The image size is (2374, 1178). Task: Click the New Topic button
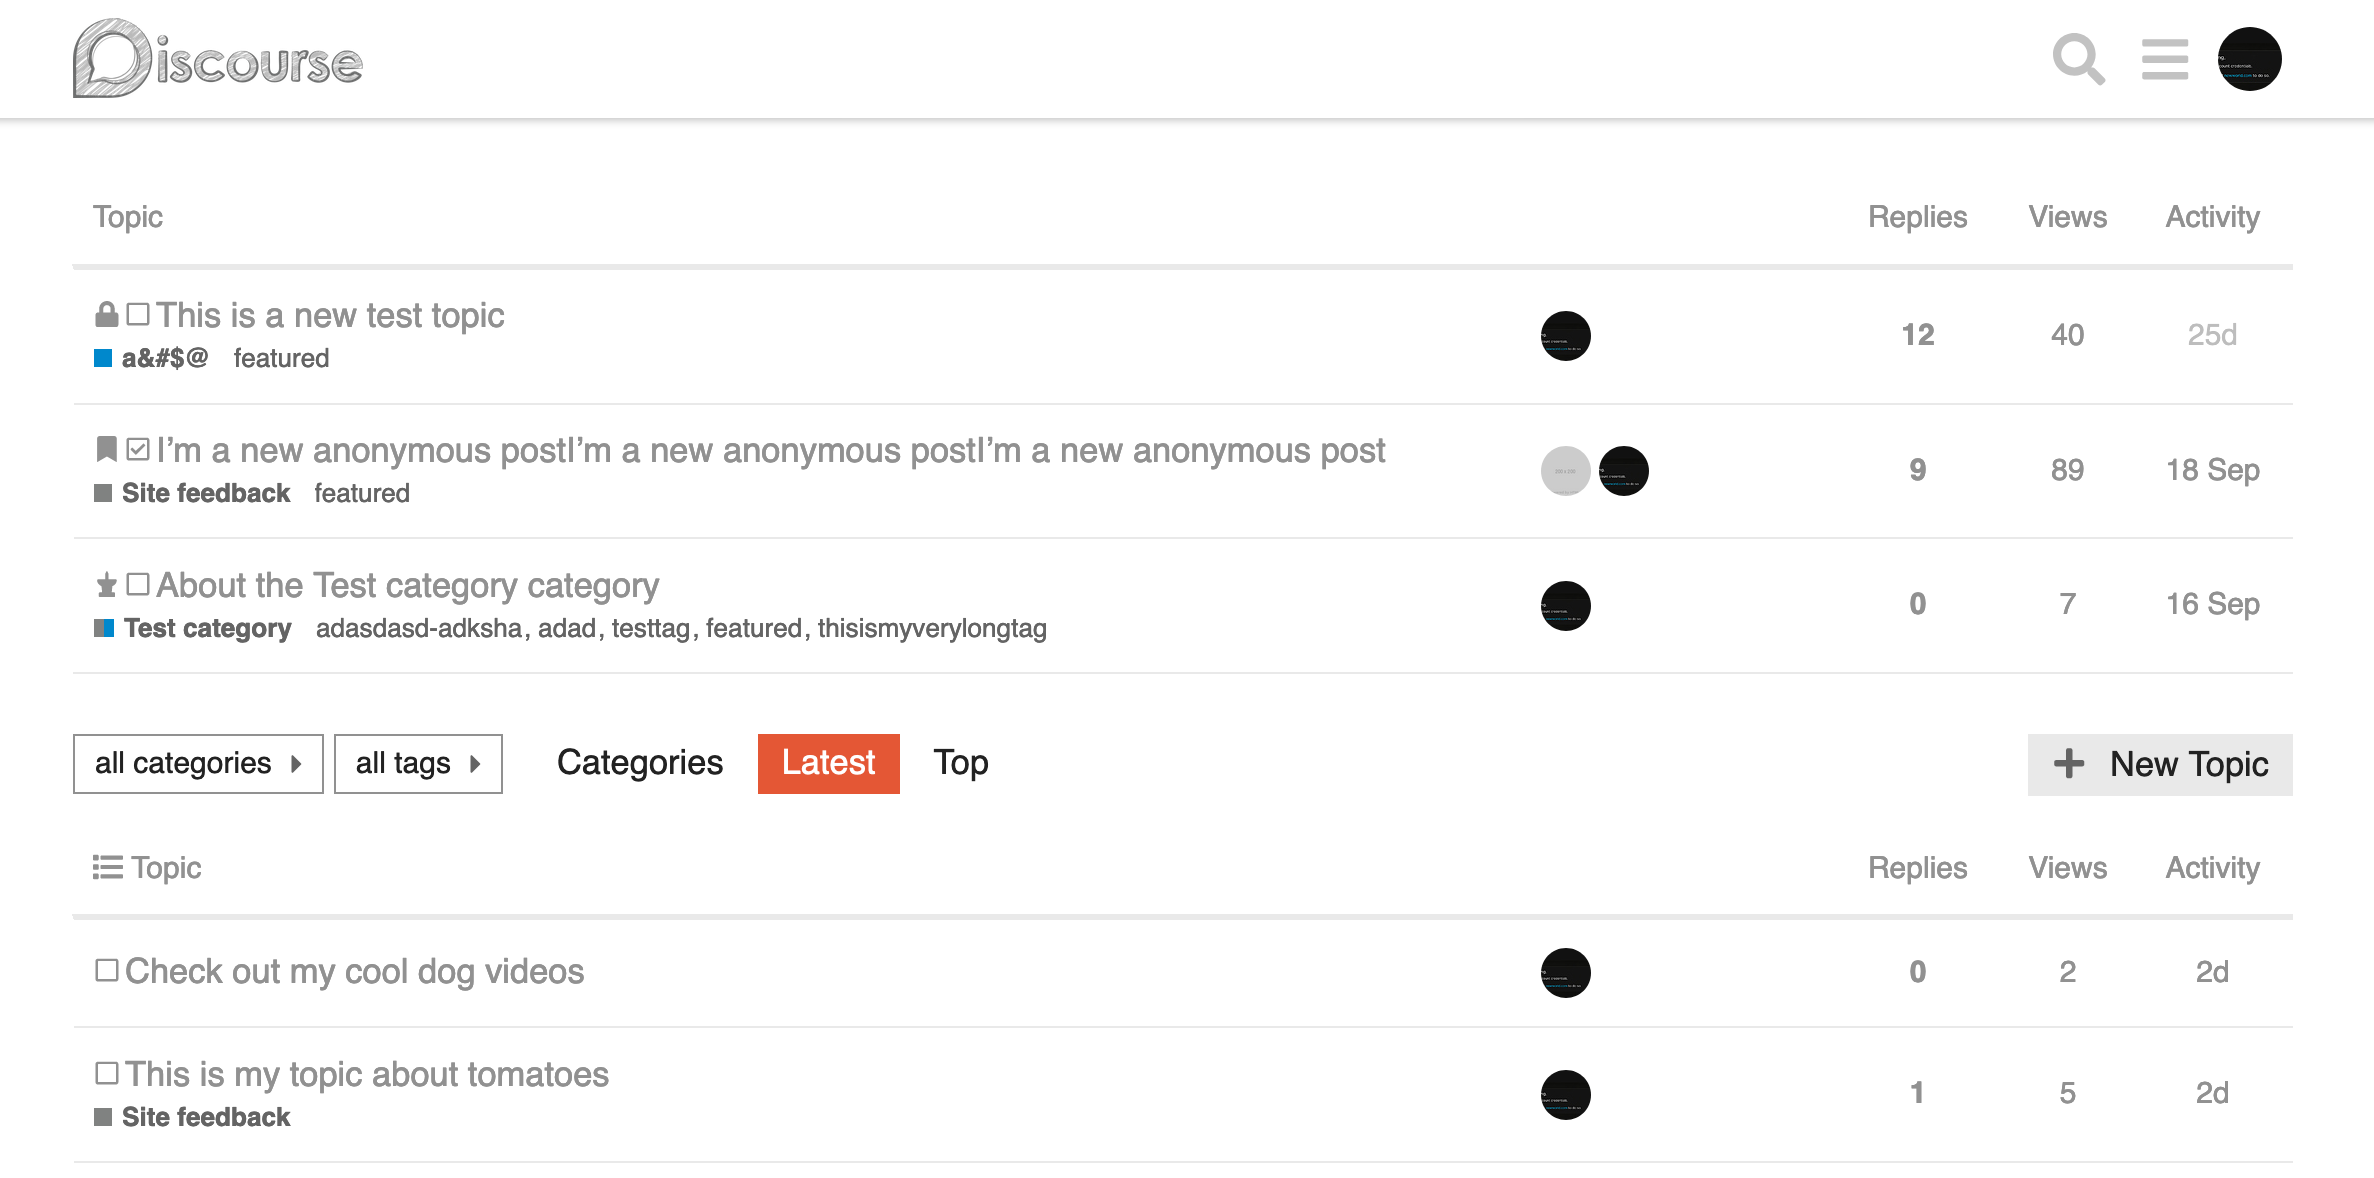click(x=2160, y=764)
